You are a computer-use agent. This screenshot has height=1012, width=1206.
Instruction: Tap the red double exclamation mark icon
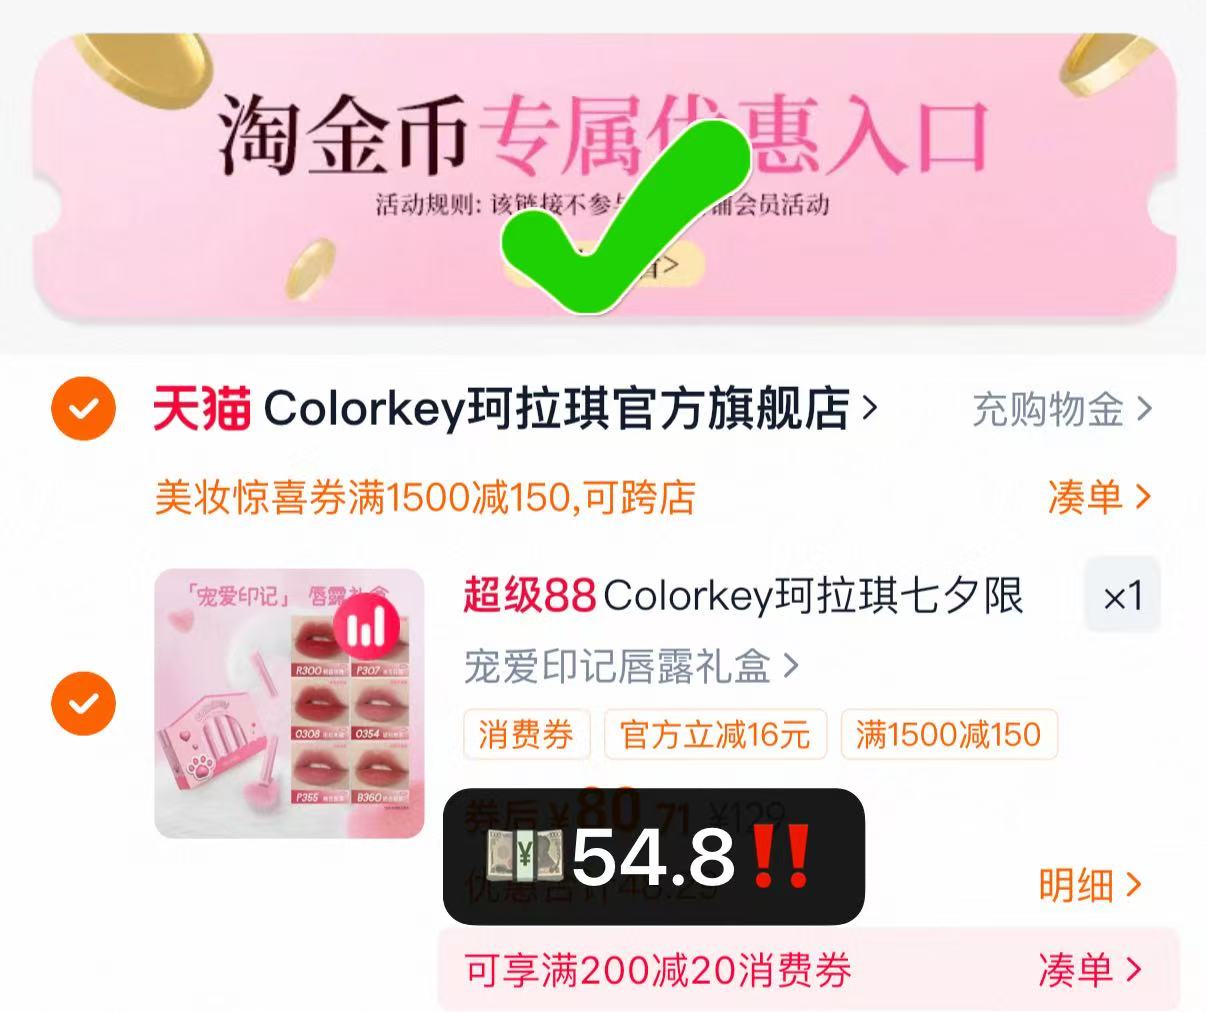click(x=781, y=857)
